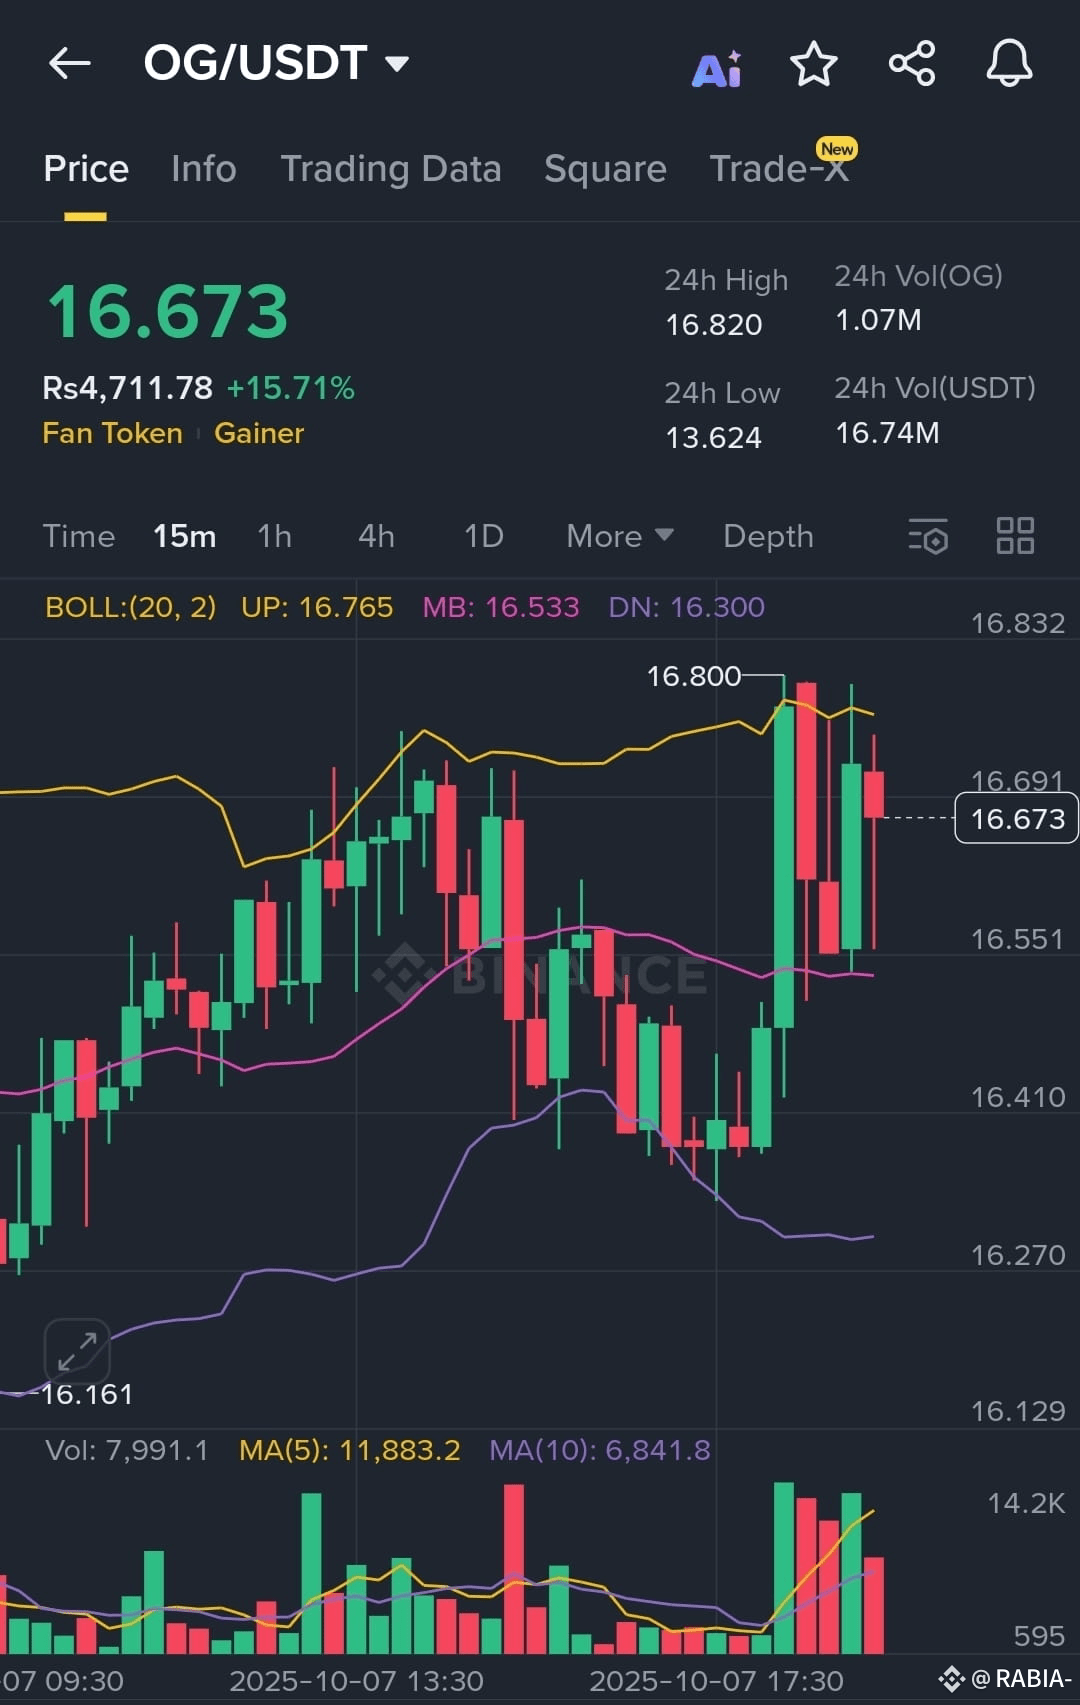Tap the +15.71% change value

(x=291, y=388)
